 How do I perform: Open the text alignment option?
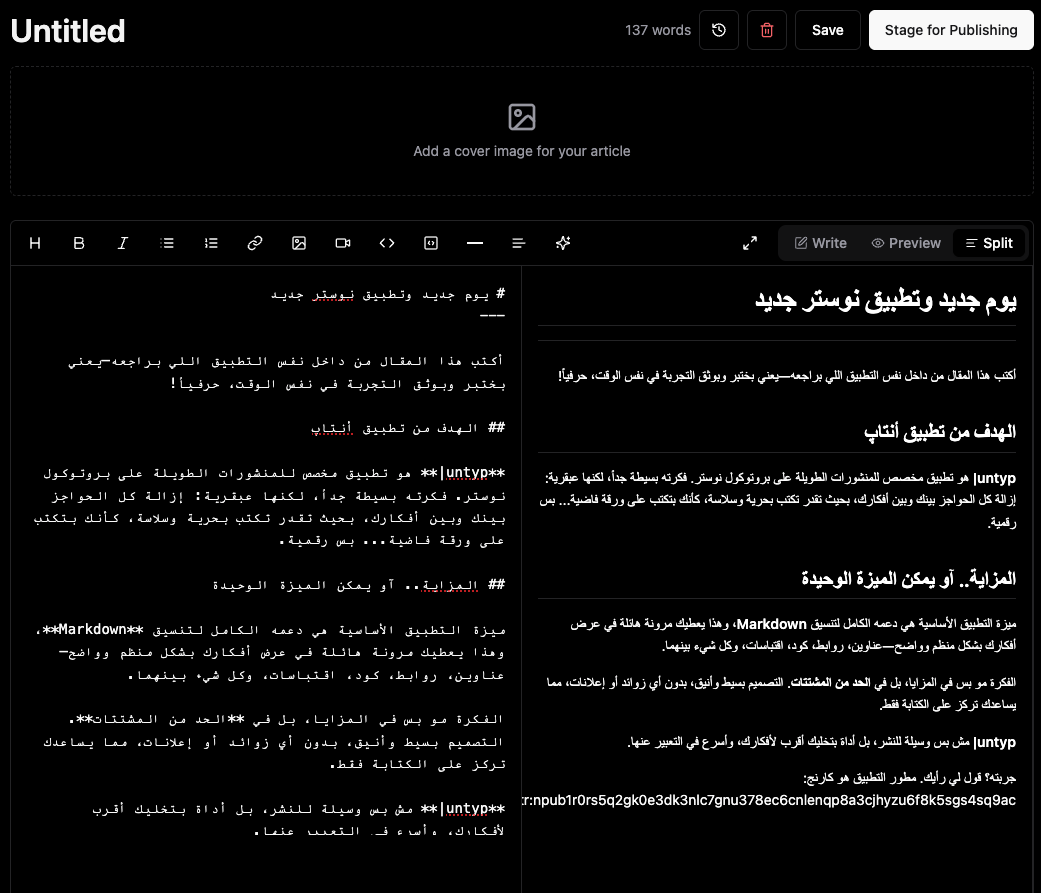pyautogui.click(x=519, y=243)
